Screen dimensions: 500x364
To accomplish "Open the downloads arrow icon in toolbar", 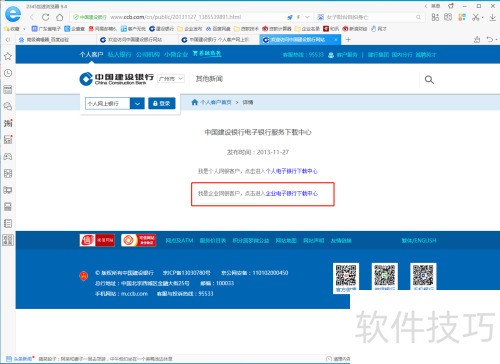I will click(x=493, y=17).
